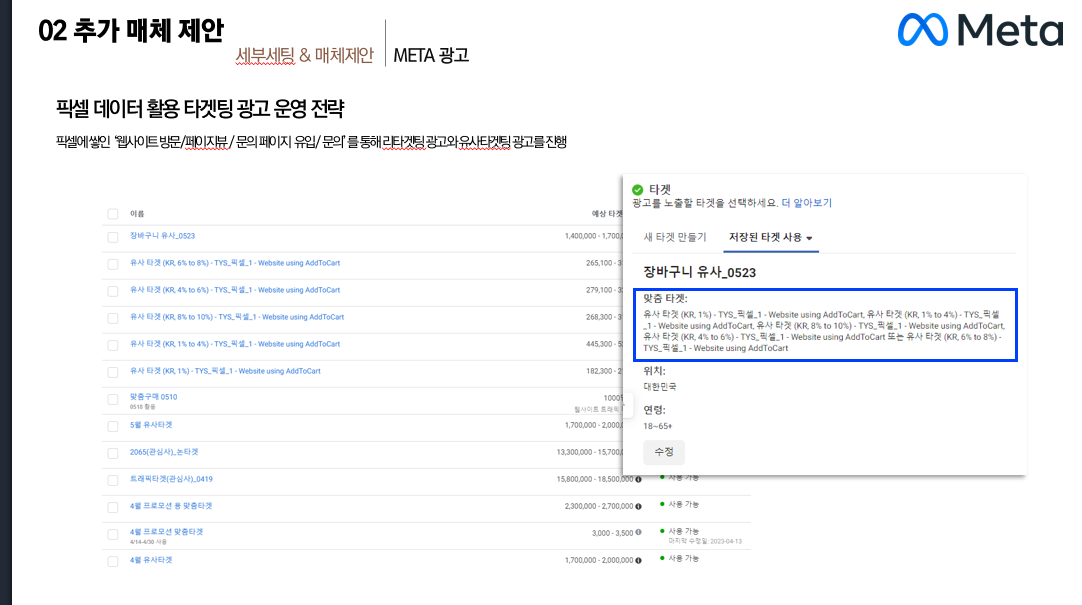Click the info icon for 트래픽타겟(관심사)_0419 size
This screenshot has width=1082, height=605.
tap(638, 479)
